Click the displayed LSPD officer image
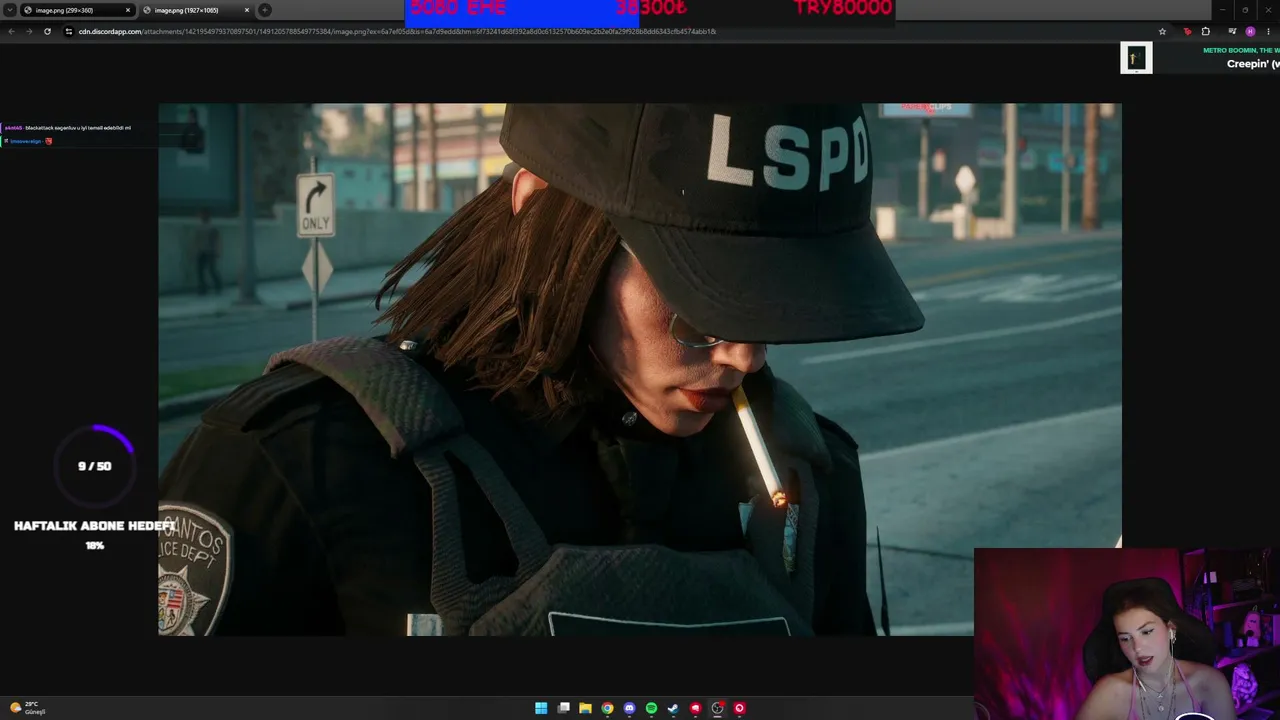Screen dimensions: 1280x720 pos(640,369)
